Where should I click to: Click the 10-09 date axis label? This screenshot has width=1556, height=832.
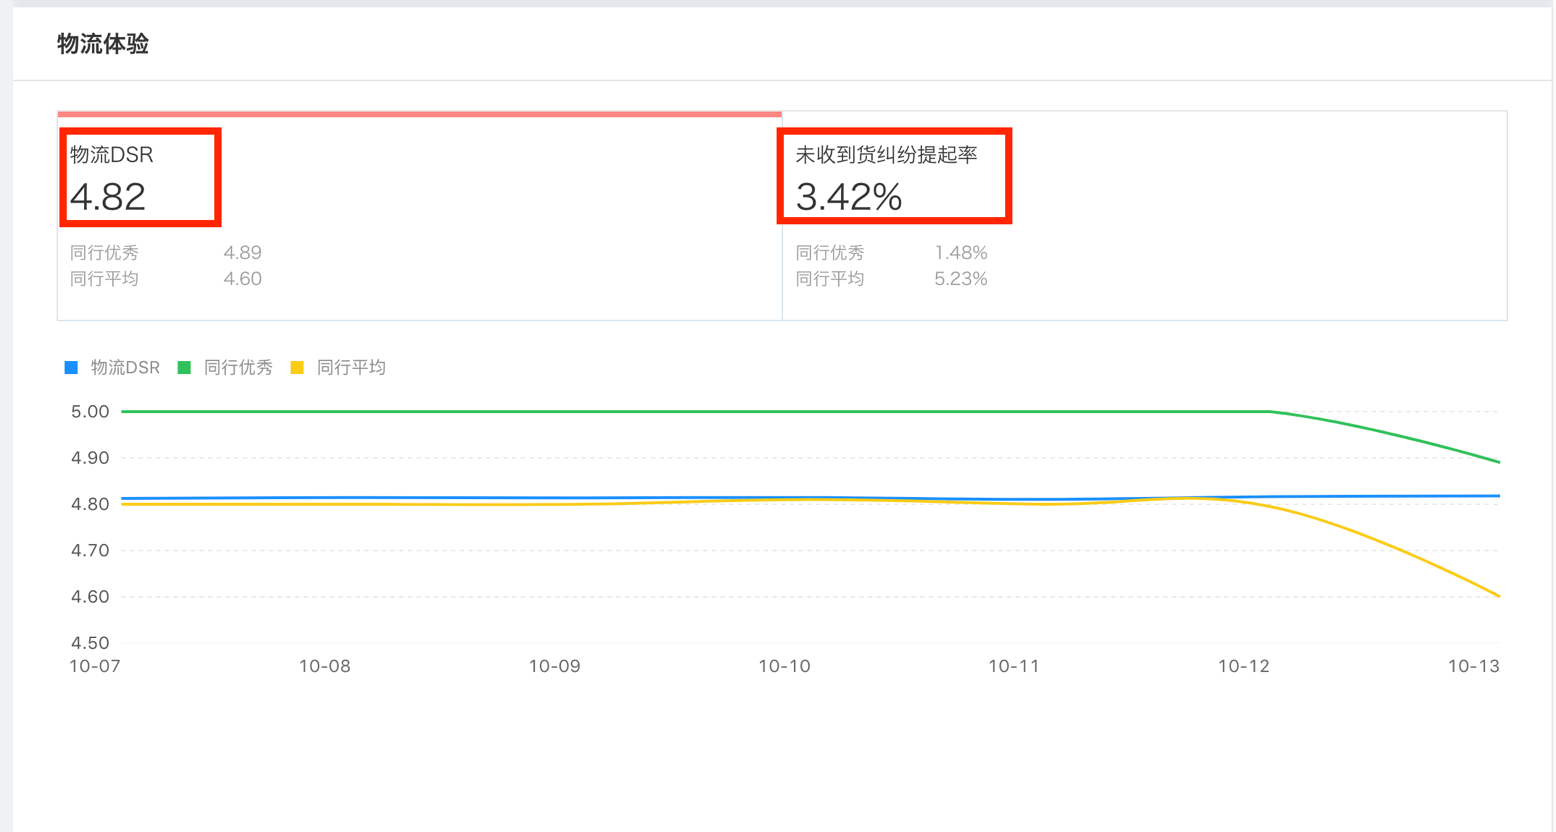pyautogui.click(x=555, y=666)
